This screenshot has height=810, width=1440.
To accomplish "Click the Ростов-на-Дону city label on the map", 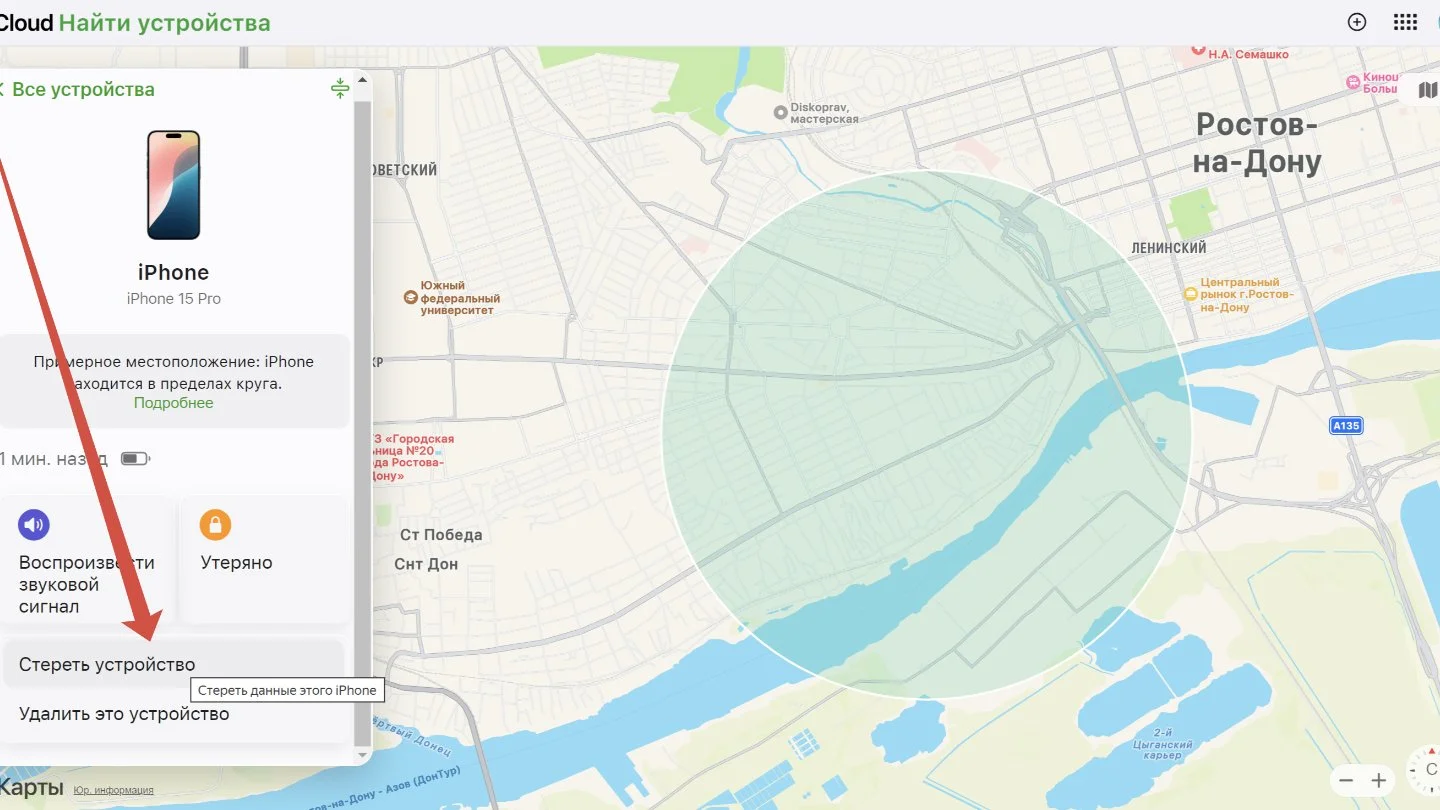I will tap(1257, 143).
